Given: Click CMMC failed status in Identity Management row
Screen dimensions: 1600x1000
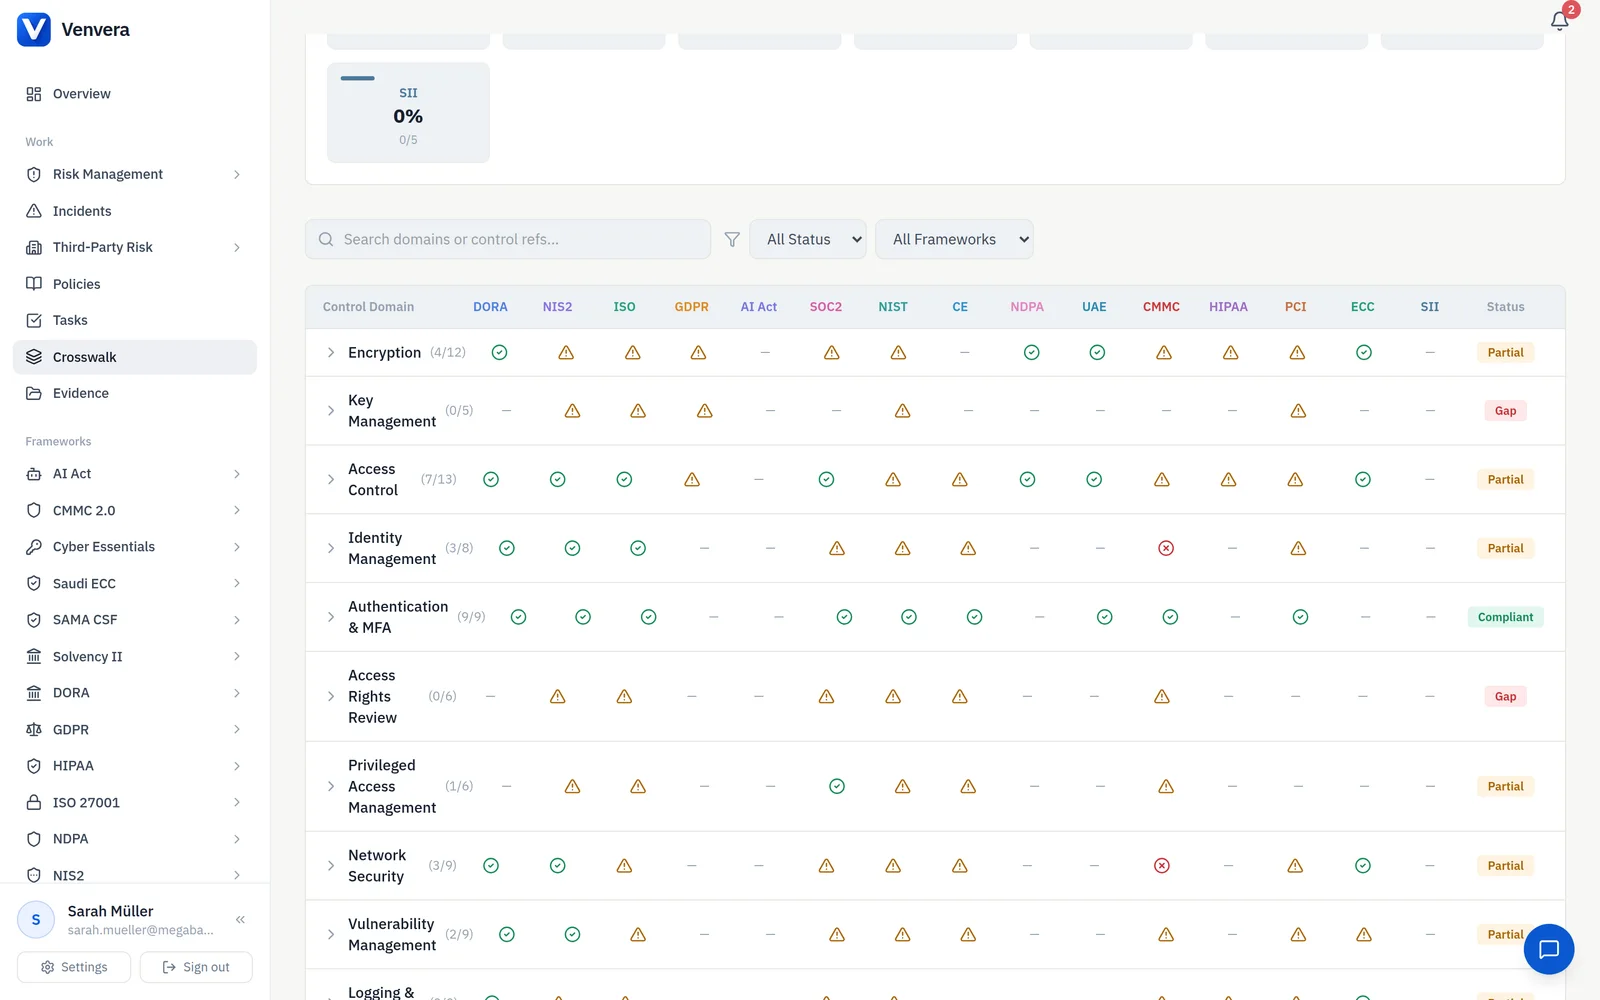Looking at the screenshot, I should [1166, 548].
